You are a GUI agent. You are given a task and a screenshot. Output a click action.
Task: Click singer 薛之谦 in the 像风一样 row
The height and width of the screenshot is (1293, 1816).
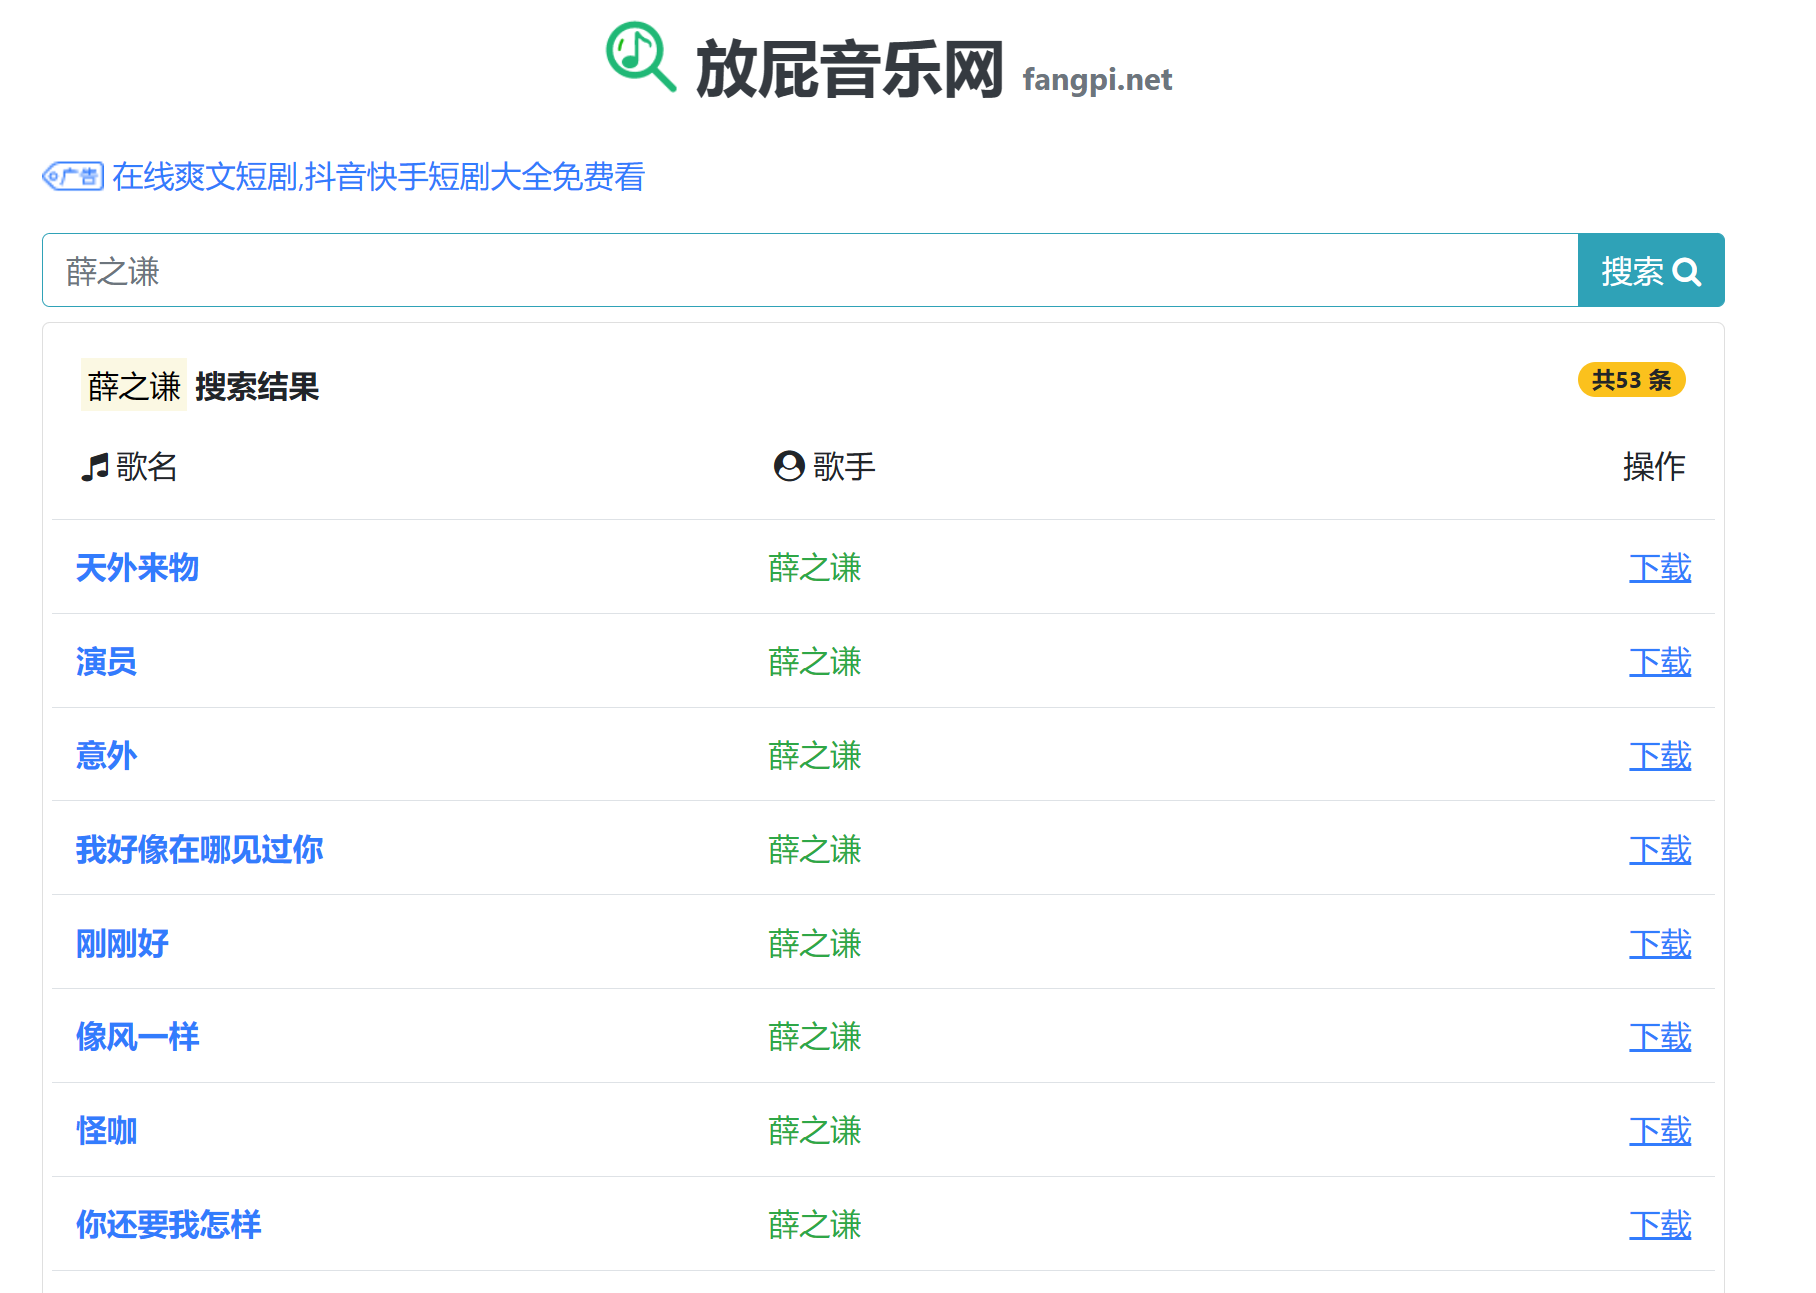click(815, 1037)
